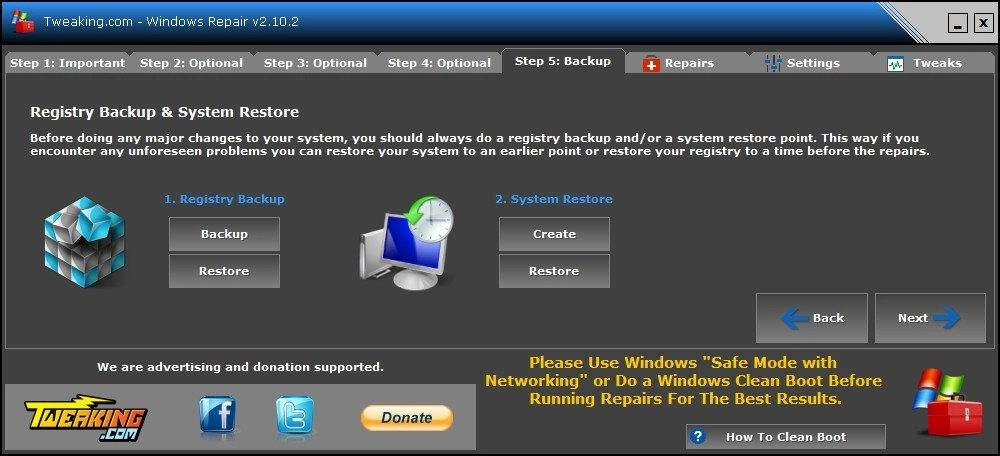Click the title bar app toolbox icon
The height and width of the screenshot is (456, 1000).
click(23, 22)
